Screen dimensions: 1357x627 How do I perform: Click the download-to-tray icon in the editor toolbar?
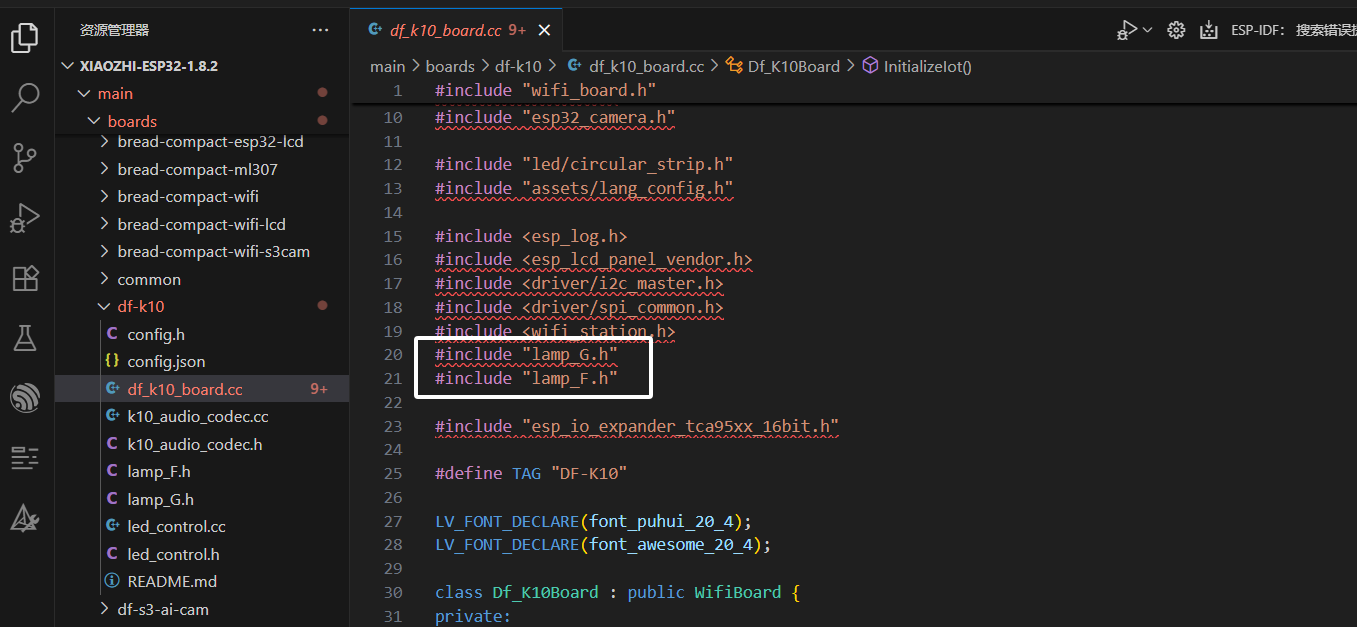click(x=1208, y=30)
